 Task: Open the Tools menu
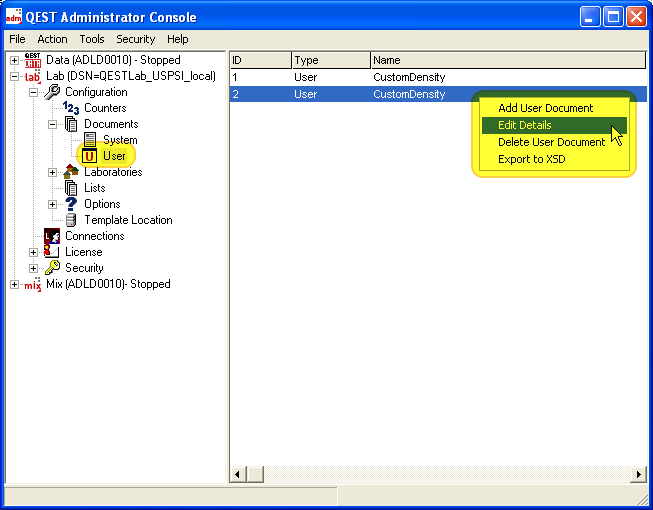(92, 39)
